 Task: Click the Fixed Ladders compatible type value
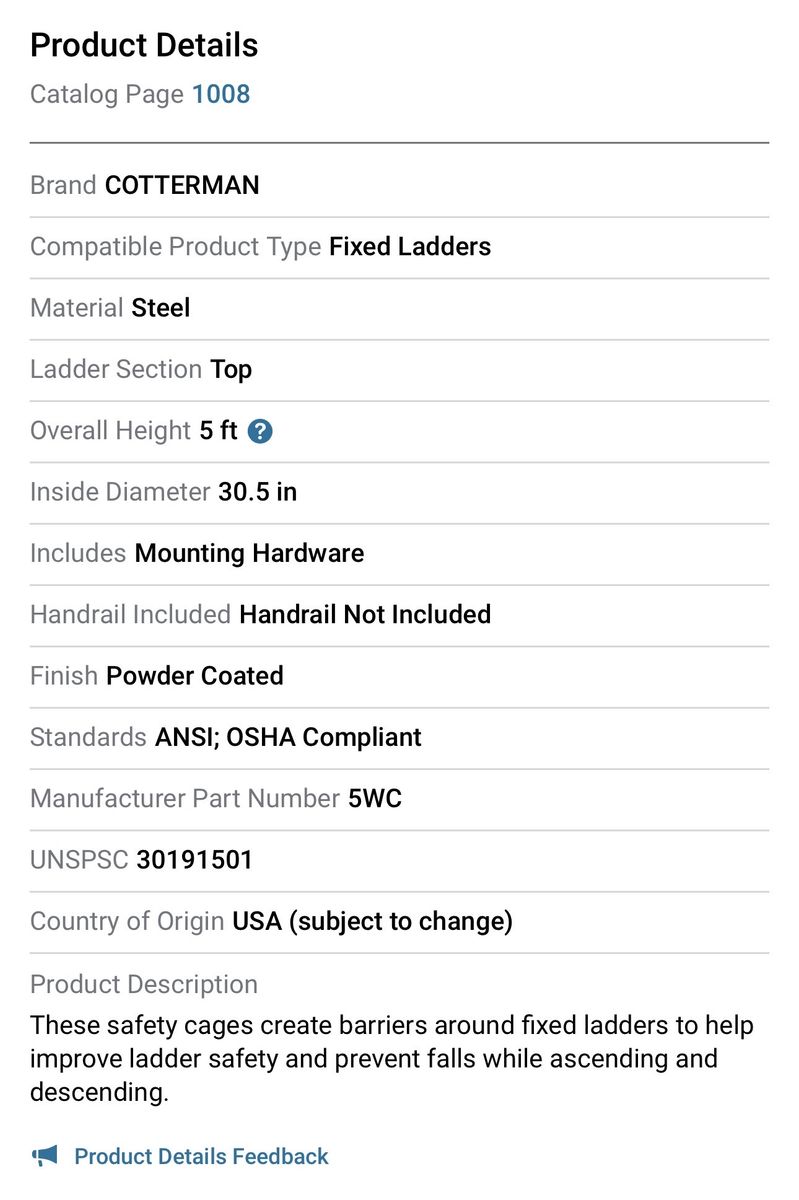click(x=410, y=246)
